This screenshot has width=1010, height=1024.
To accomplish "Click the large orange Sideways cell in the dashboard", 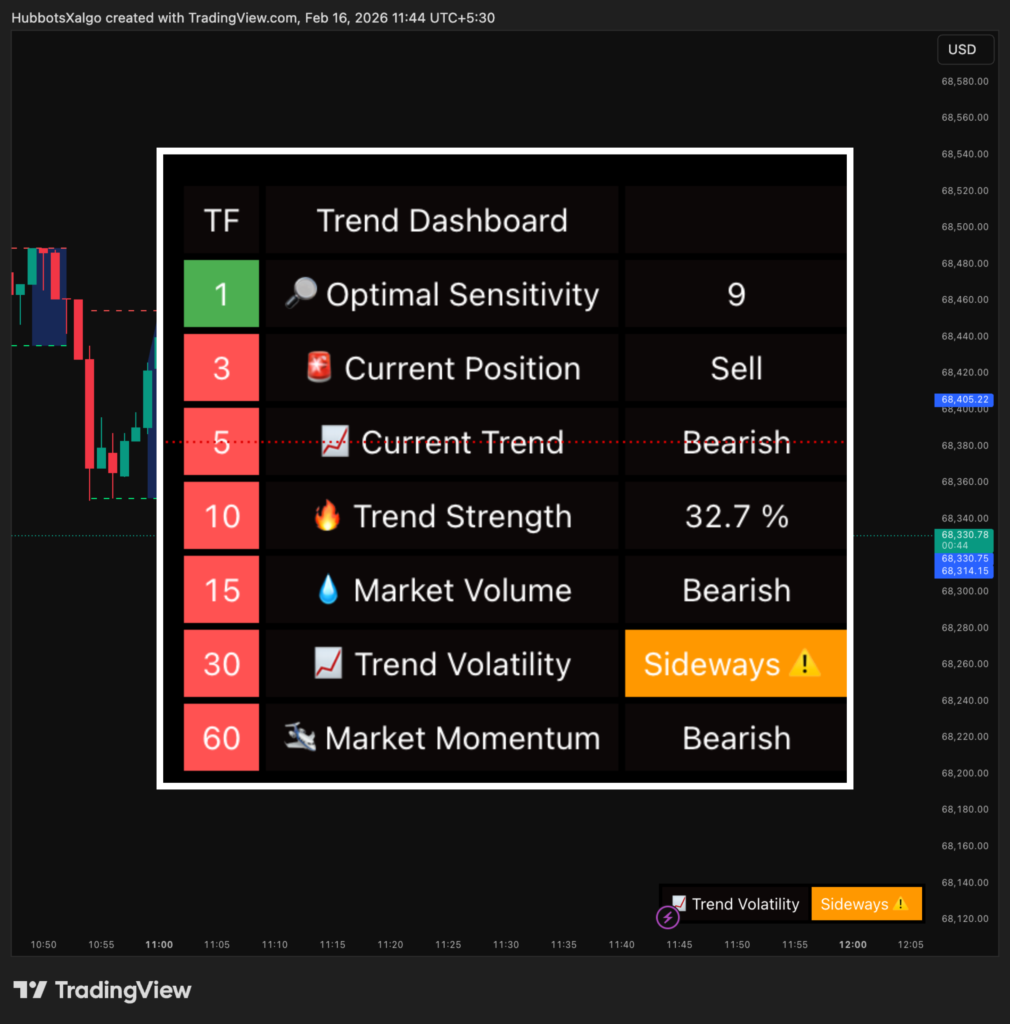I will [735, 663].
